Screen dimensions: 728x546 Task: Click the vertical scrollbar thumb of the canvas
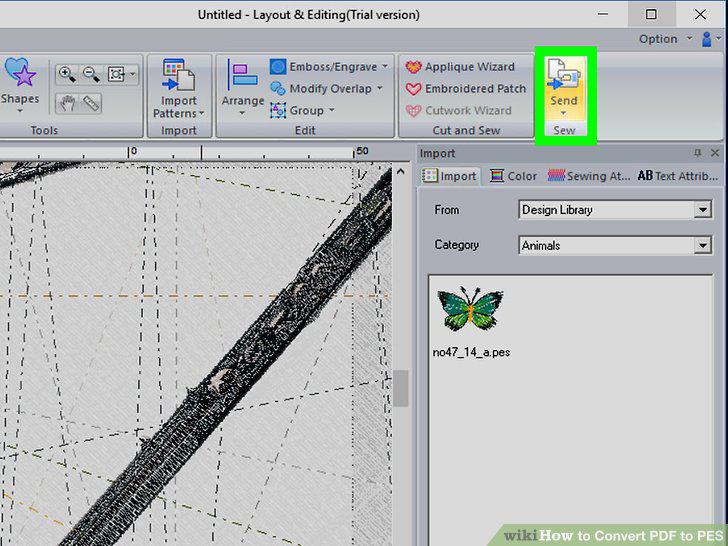click(401, 388)
